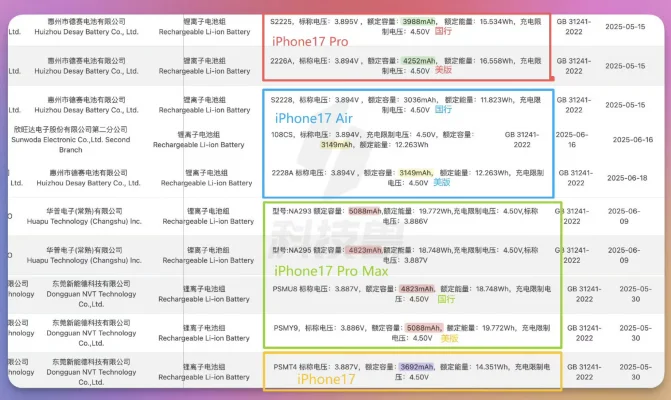Click 4823mAh in the PSMU8 row
Screen dimensions: 671x400
[x=417, y=289]
